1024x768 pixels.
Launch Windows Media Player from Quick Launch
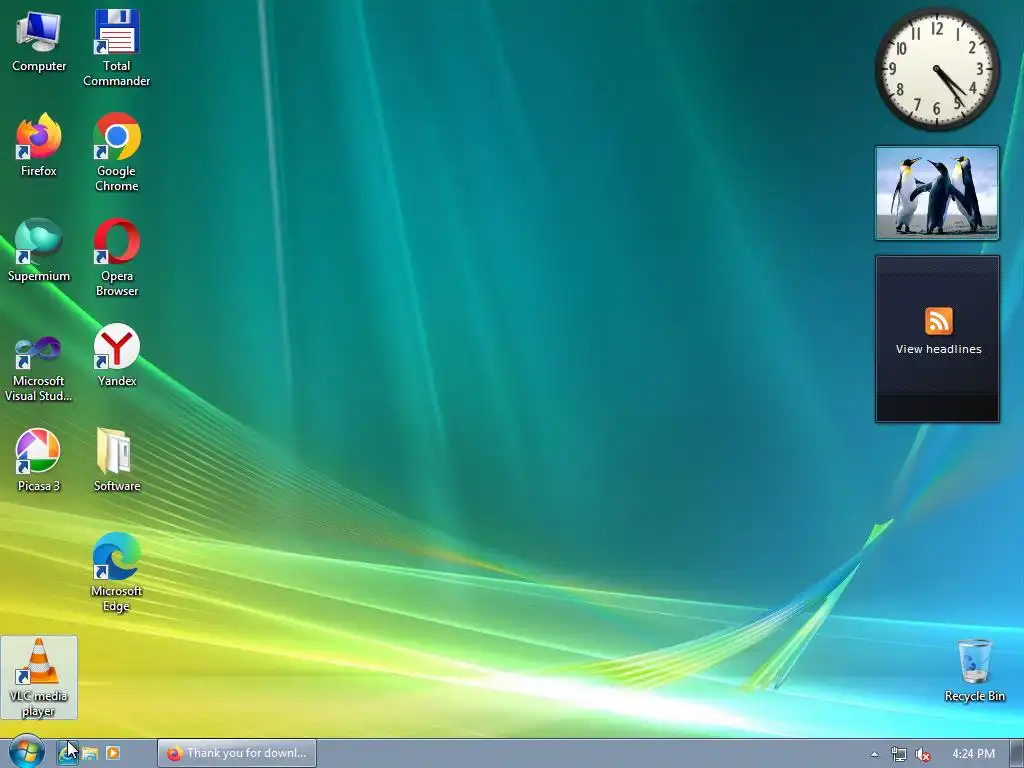(x=112, y=754)
